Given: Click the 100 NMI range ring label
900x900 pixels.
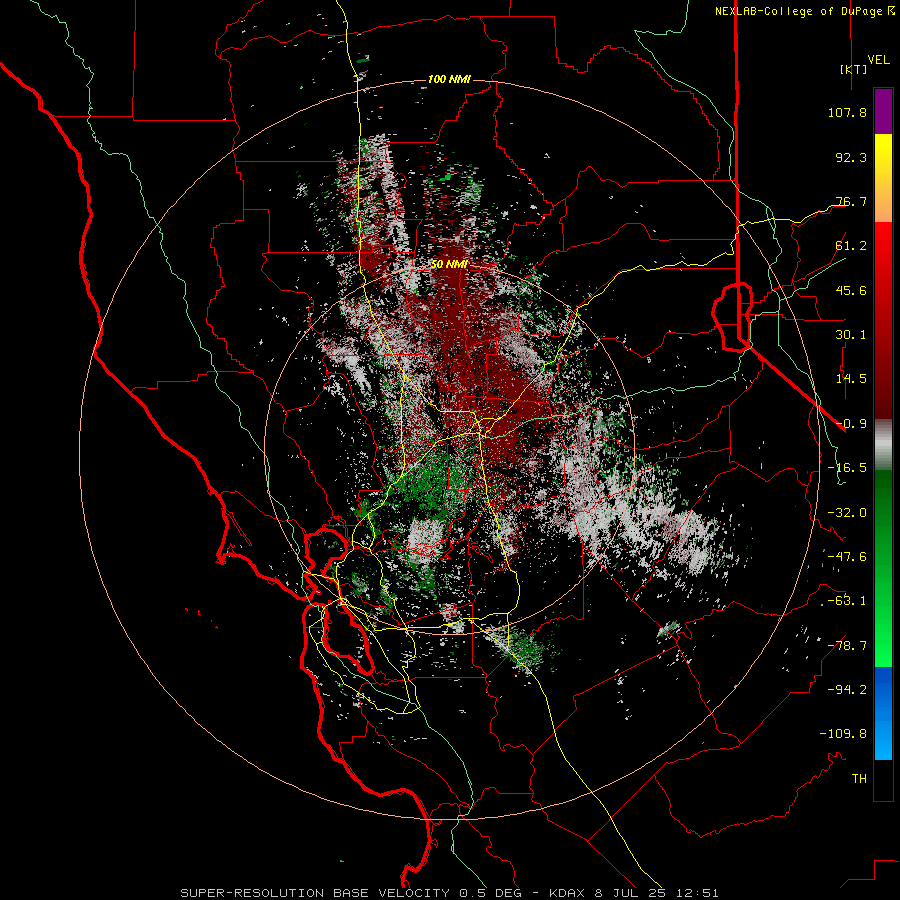Looking at the screenshot, I should click(x=449, y=79).
